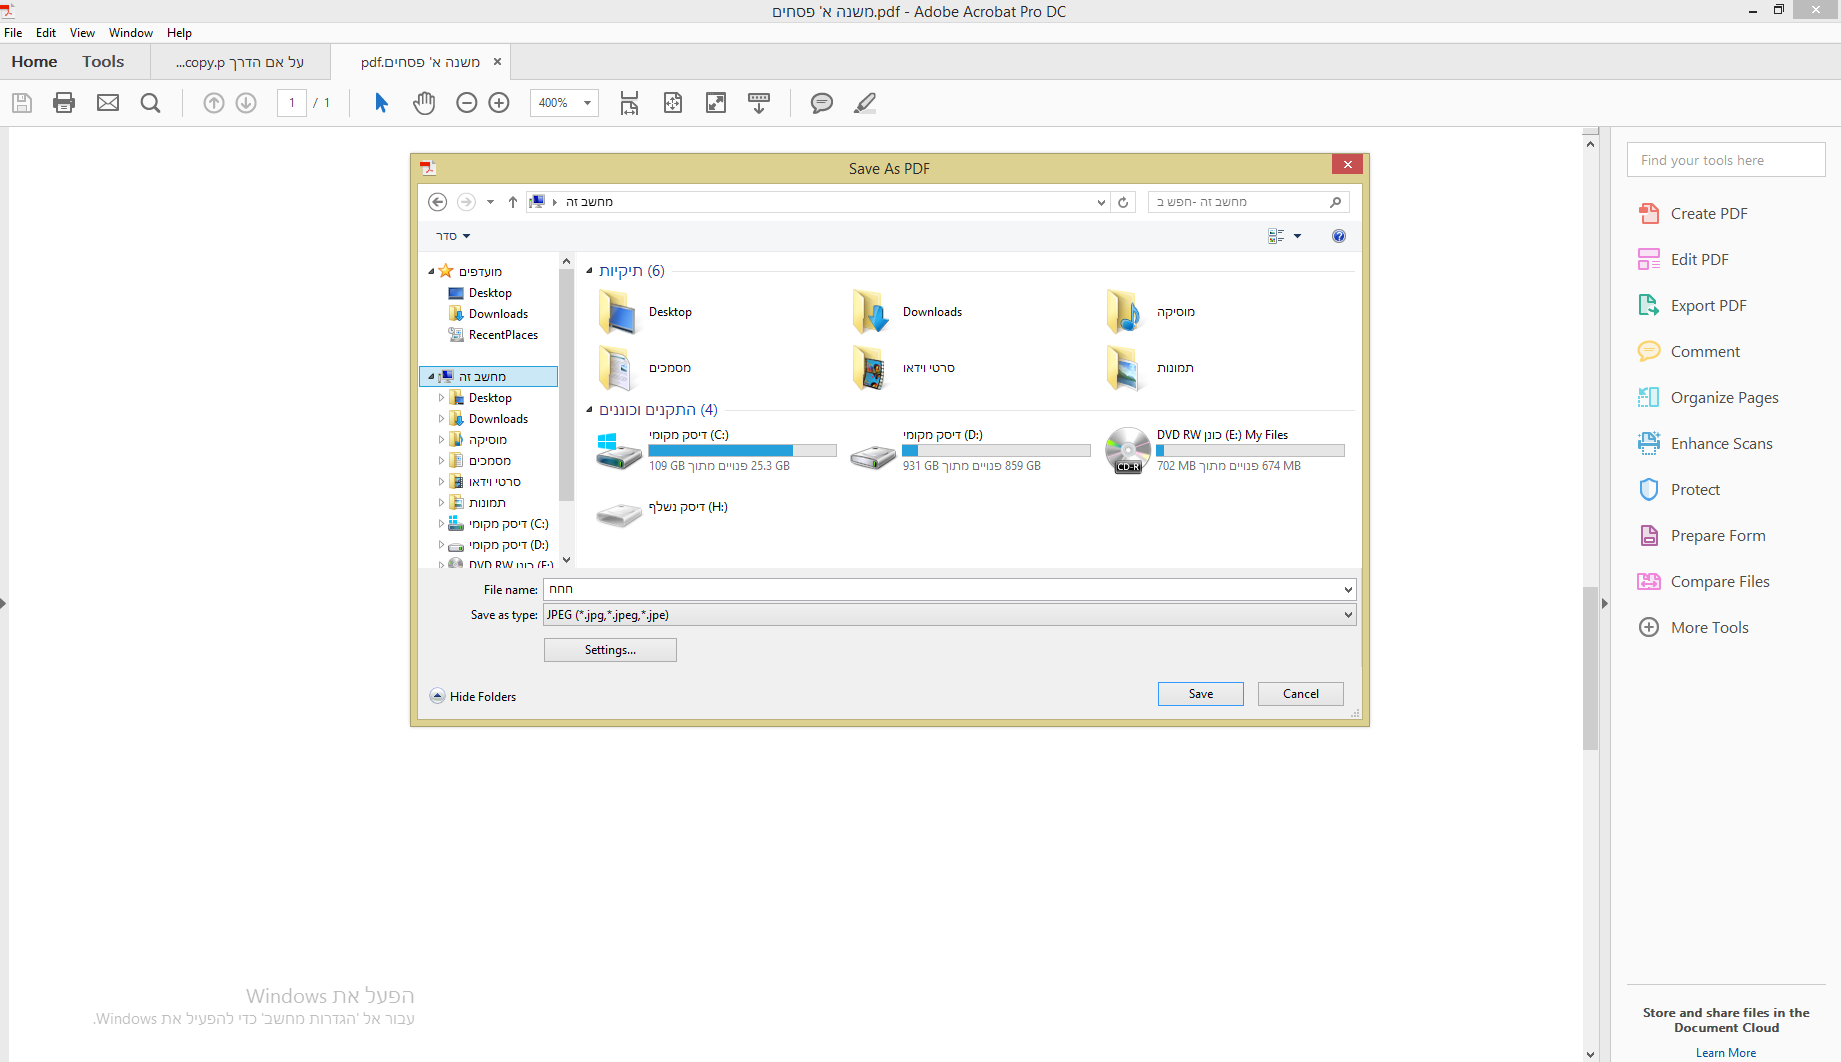Click the Fit Width scrolling icon
Image resolution: width=1841 pixels, height=1062 pixels.
point(629,103)
